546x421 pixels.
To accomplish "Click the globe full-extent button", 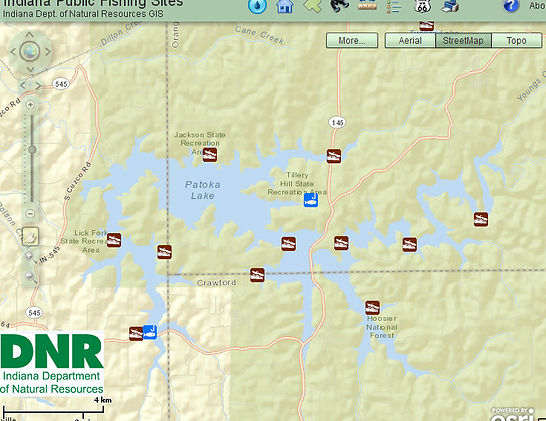I will 30,52.
